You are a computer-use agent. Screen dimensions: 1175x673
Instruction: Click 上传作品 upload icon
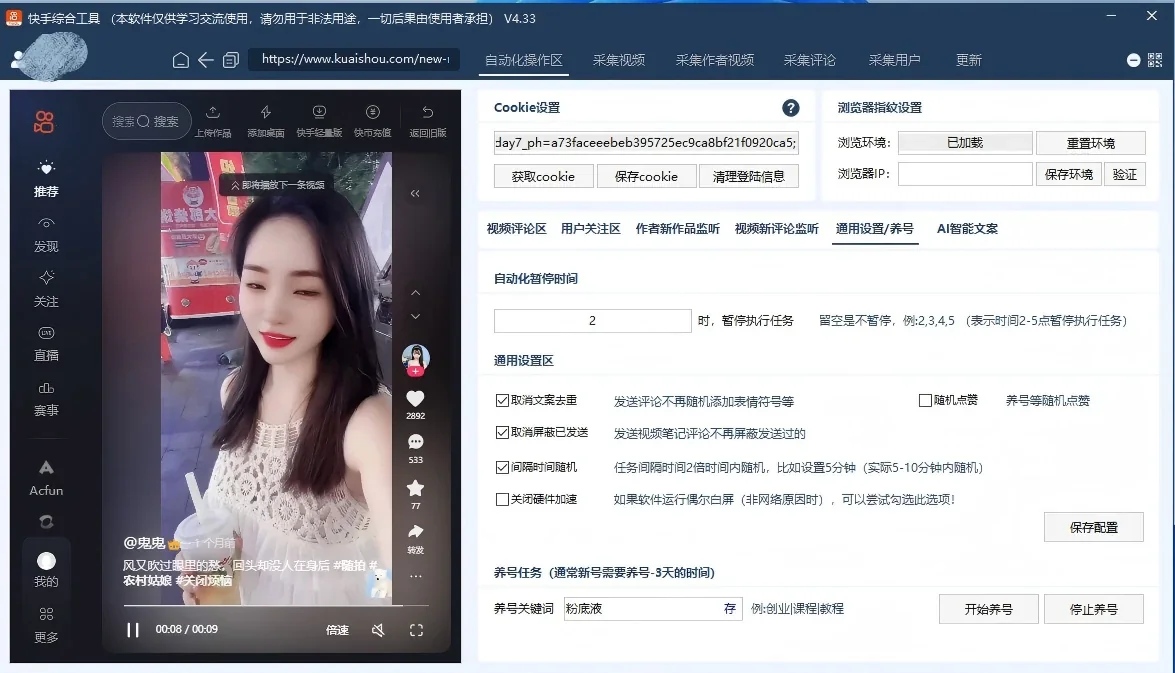[x=213, y=121]
